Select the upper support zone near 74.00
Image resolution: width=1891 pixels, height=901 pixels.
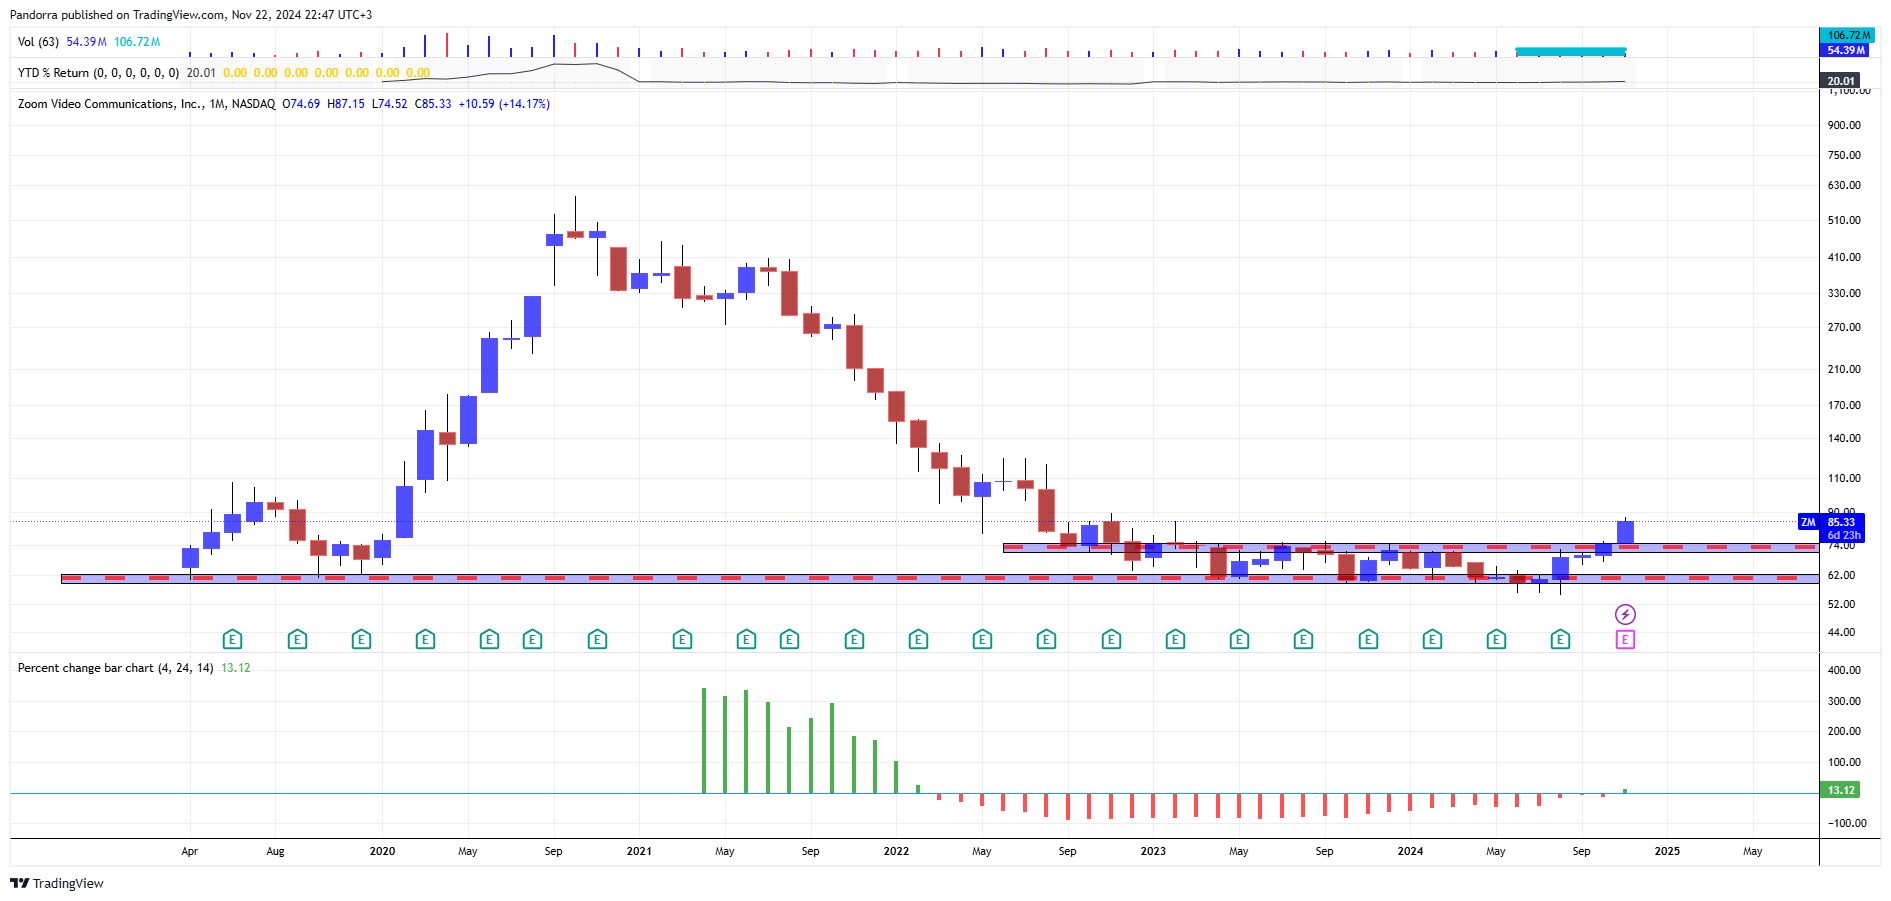(x=1410, y=547)
